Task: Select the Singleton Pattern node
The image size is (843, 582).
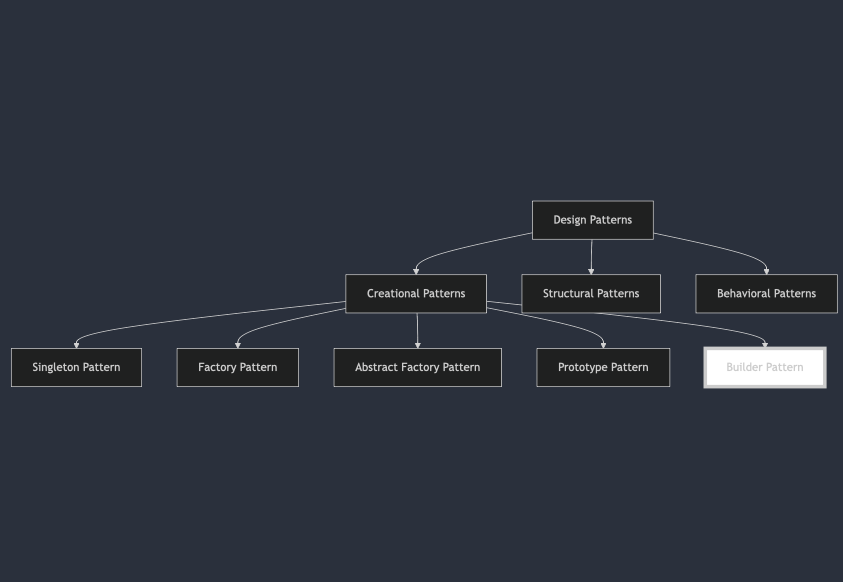Action: point(76,367)
